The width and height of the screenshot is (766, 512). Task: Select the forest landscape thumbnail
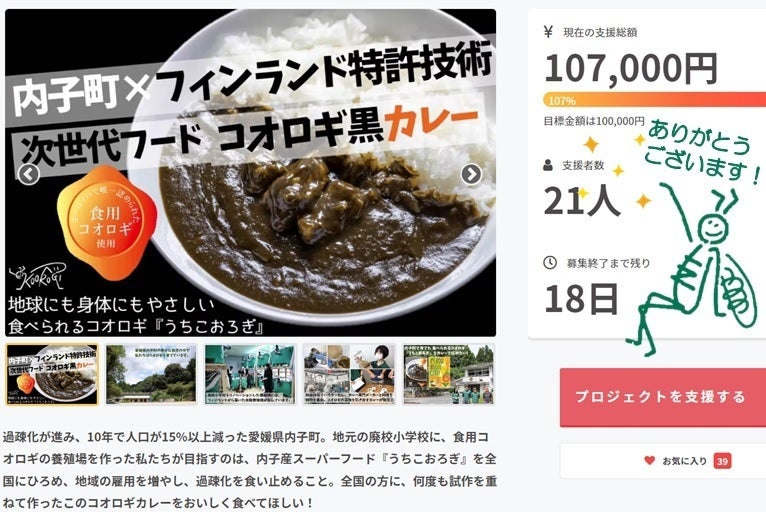coord(151,374)
